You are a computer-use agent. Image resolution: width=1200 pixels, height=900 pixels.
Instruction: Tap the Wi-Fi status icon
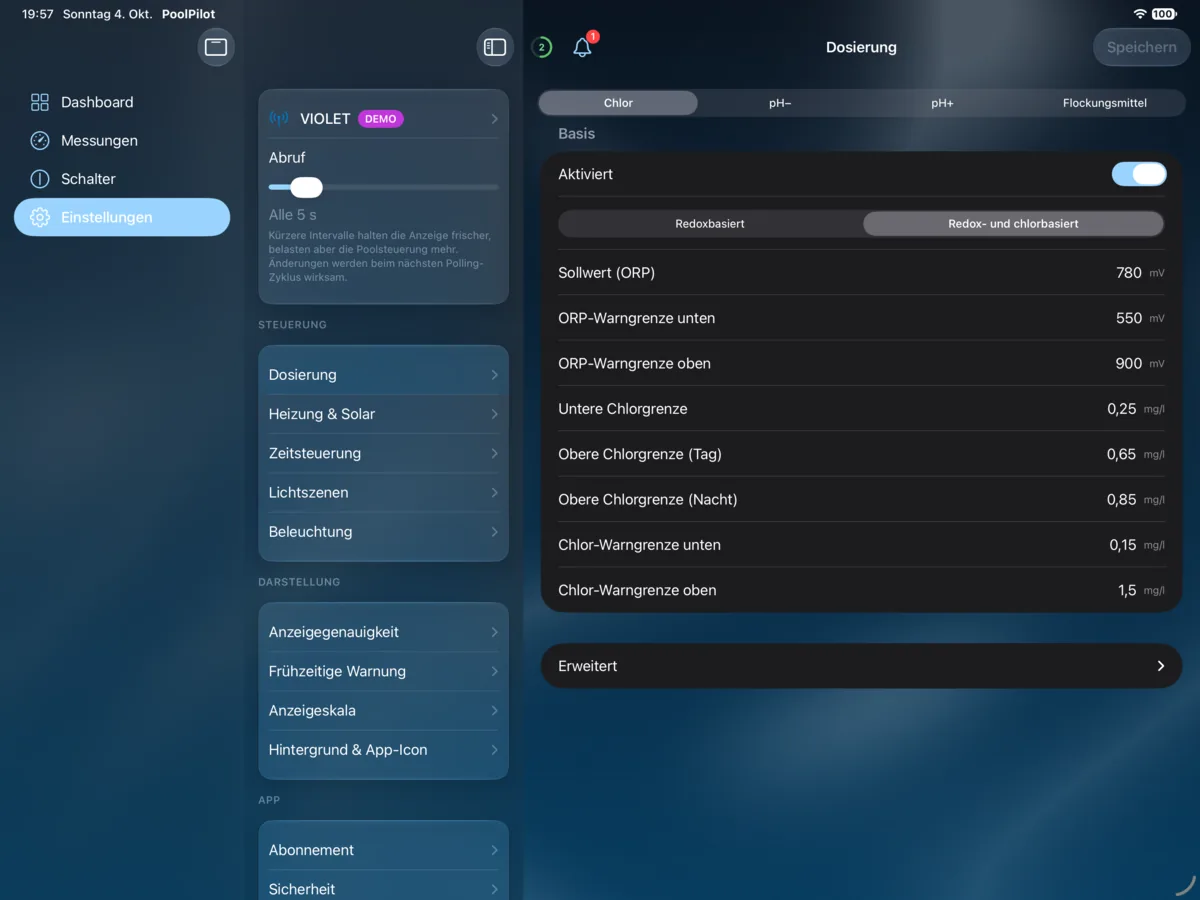[1139, 14]
